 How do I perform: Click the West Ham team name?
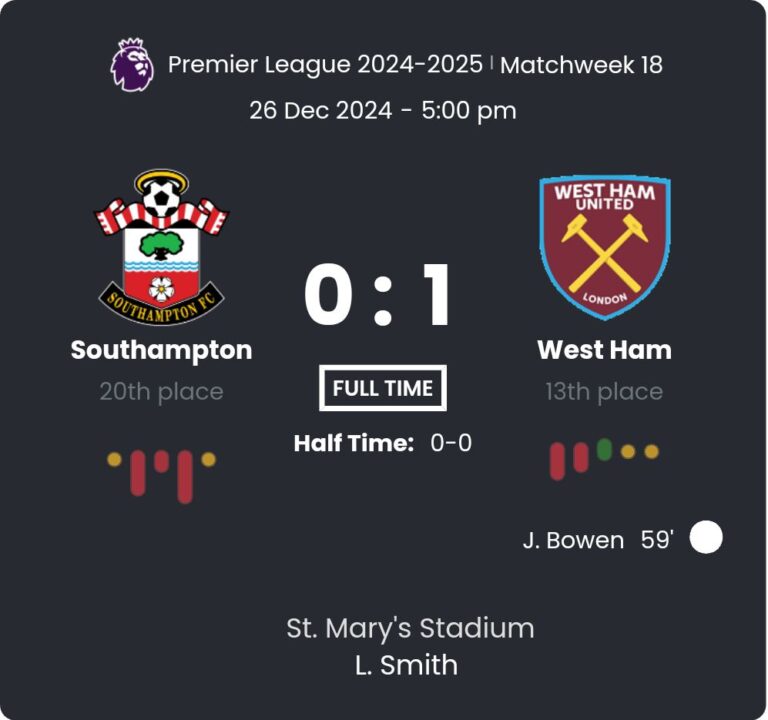tap(604, 350)
